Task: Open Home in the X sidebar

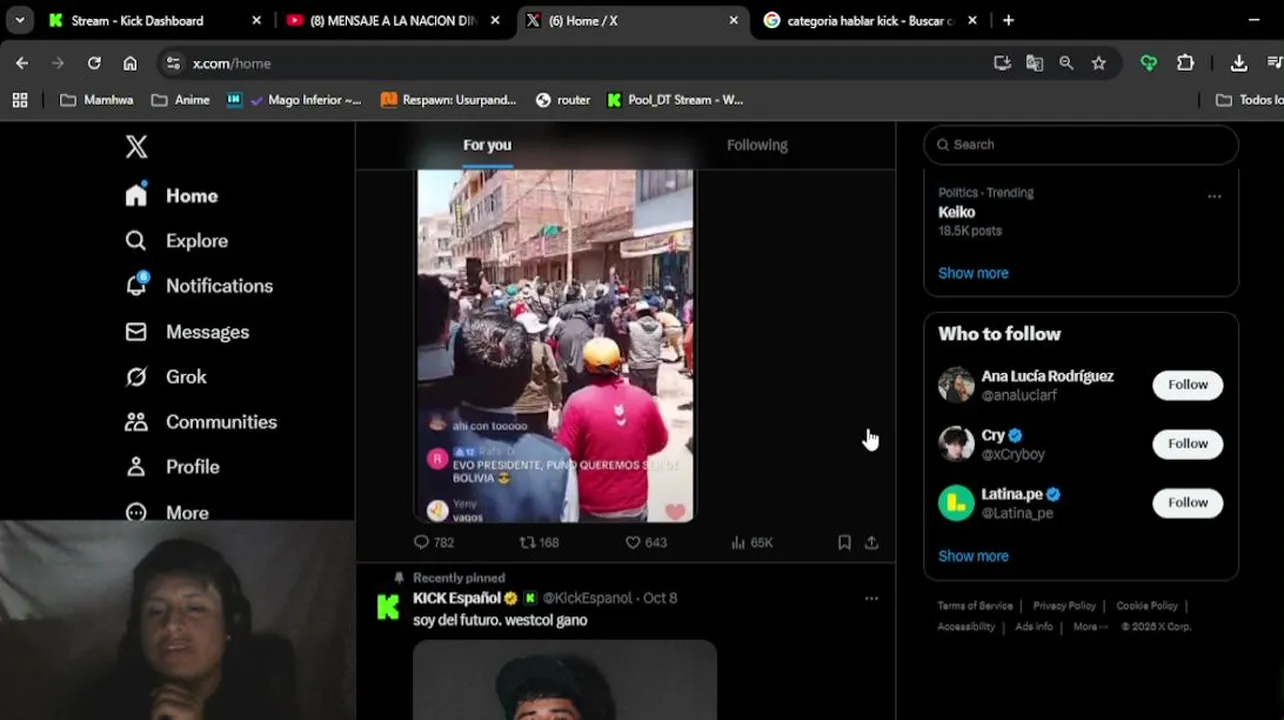Action: coord(171,195)
